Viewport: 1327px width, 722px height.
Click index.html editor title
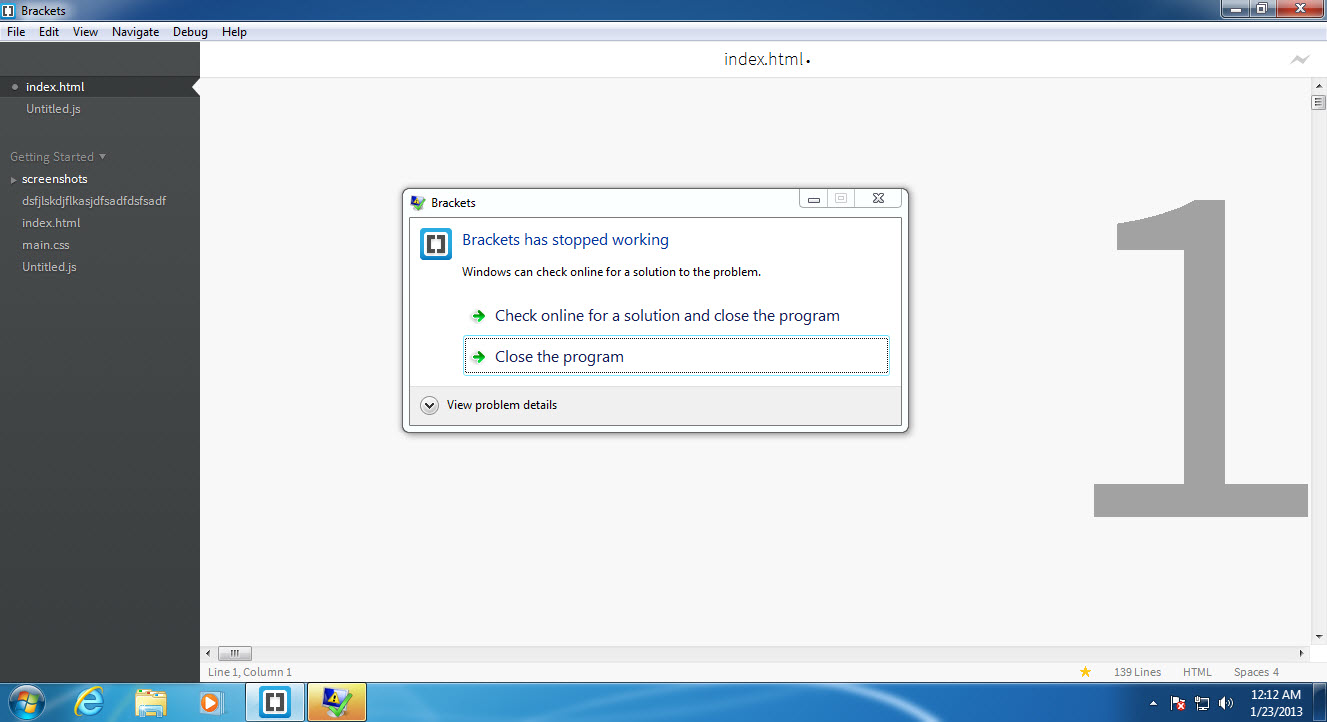coord(764,60)
